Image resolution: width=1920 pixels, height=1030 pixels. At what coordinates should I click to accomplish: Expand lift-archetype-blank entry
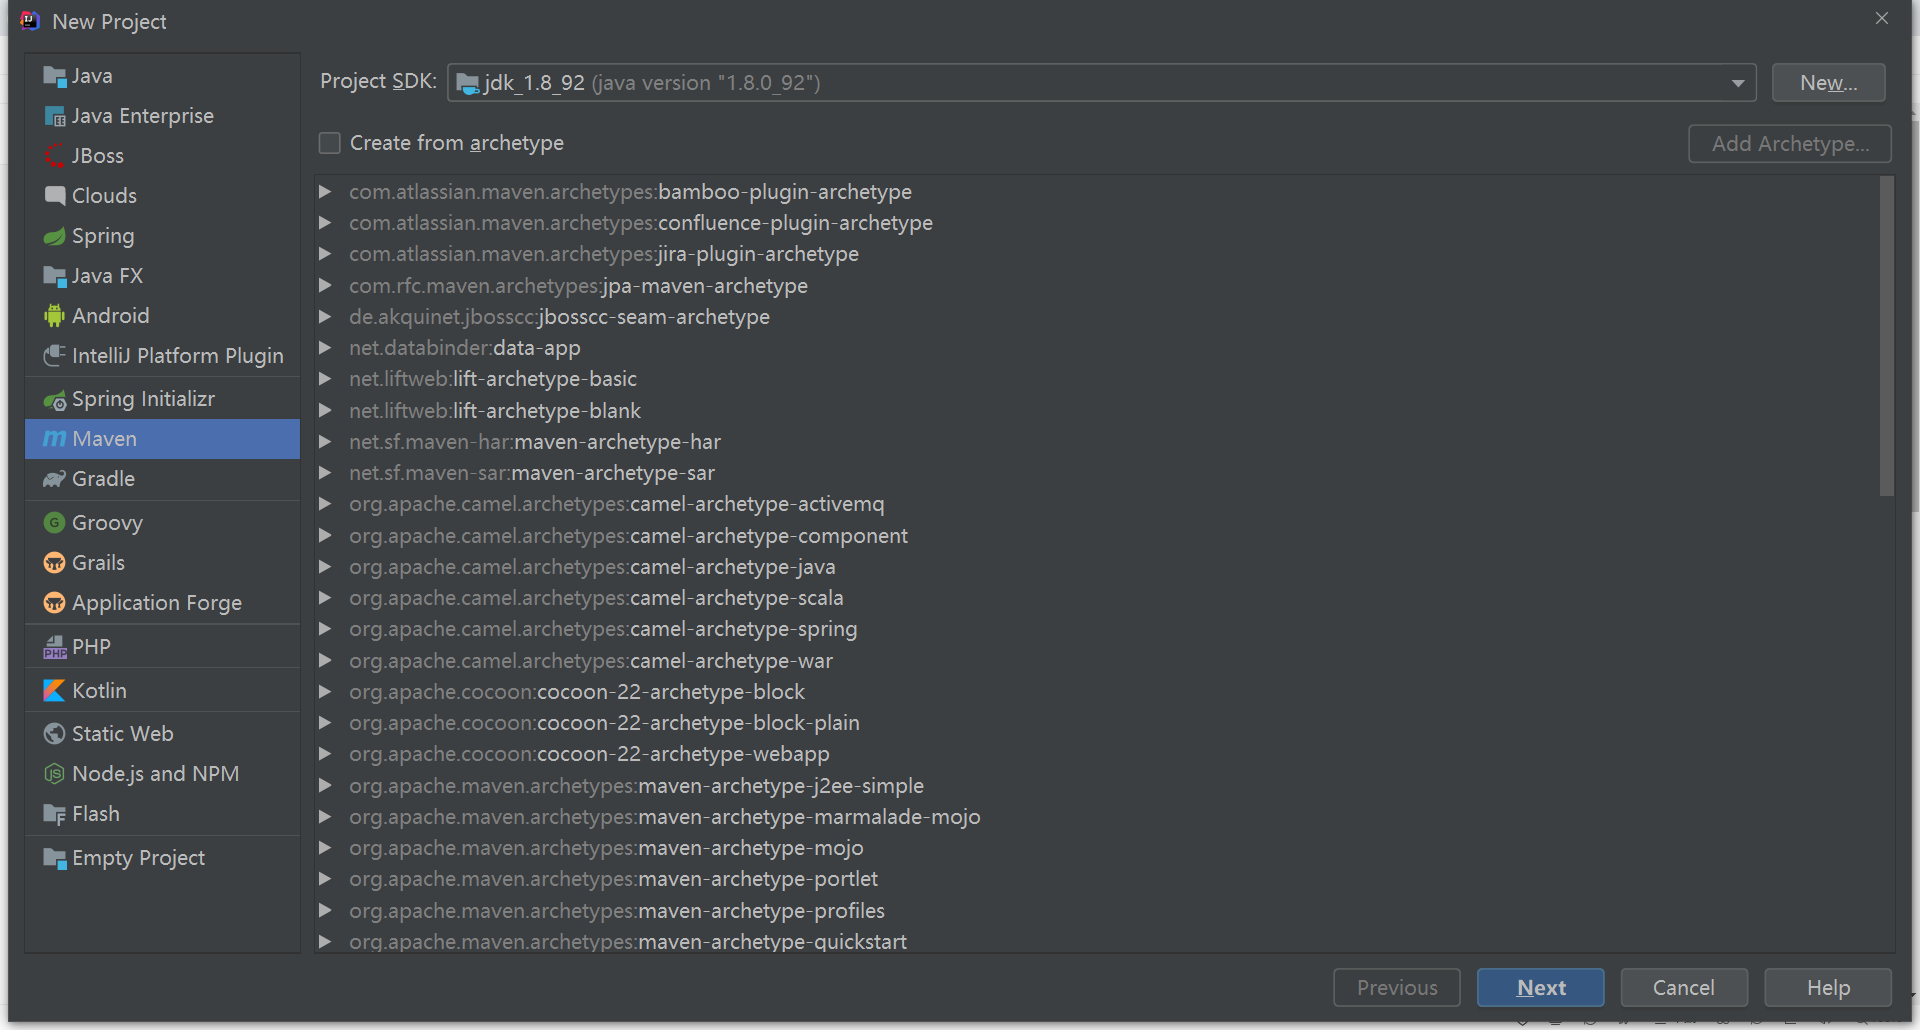tap(325, 410)
